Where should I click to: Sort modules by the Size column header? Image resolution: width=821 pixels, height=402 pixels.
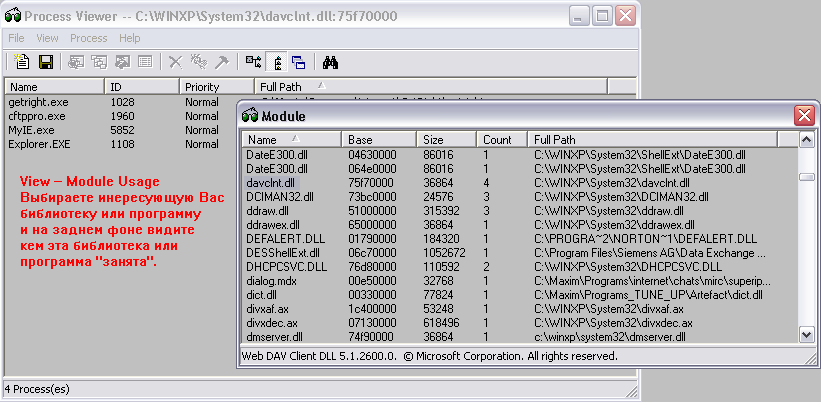tap(445, 140)
